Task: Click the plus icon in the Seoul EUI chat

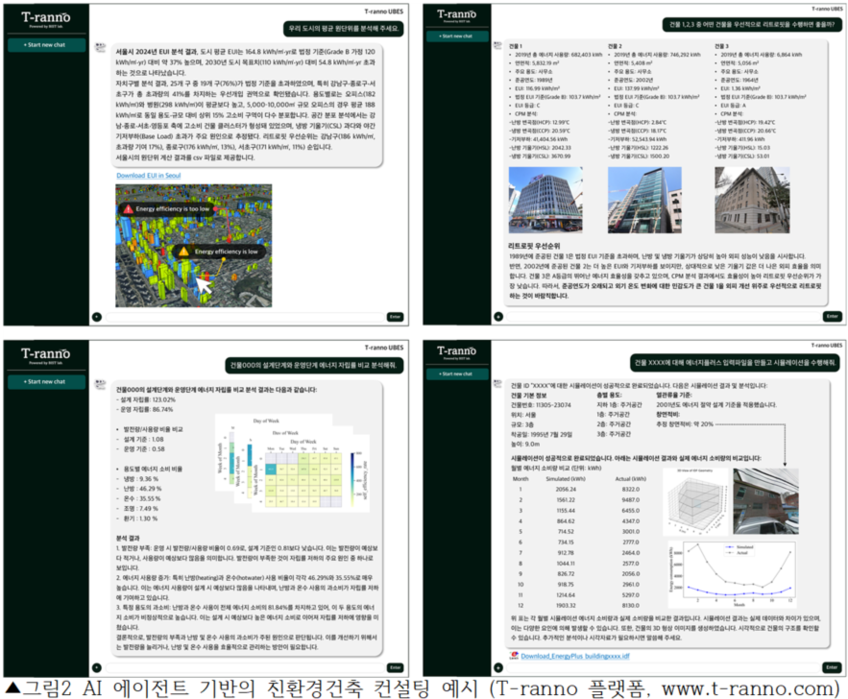Action: [97, 317]
